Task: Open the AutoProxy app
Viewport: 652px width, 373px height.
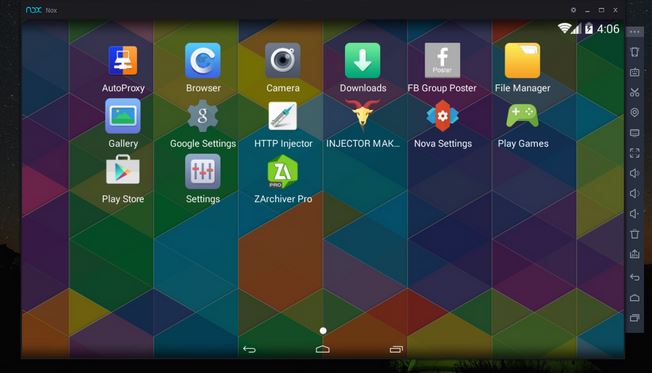Action: [123, 61]
